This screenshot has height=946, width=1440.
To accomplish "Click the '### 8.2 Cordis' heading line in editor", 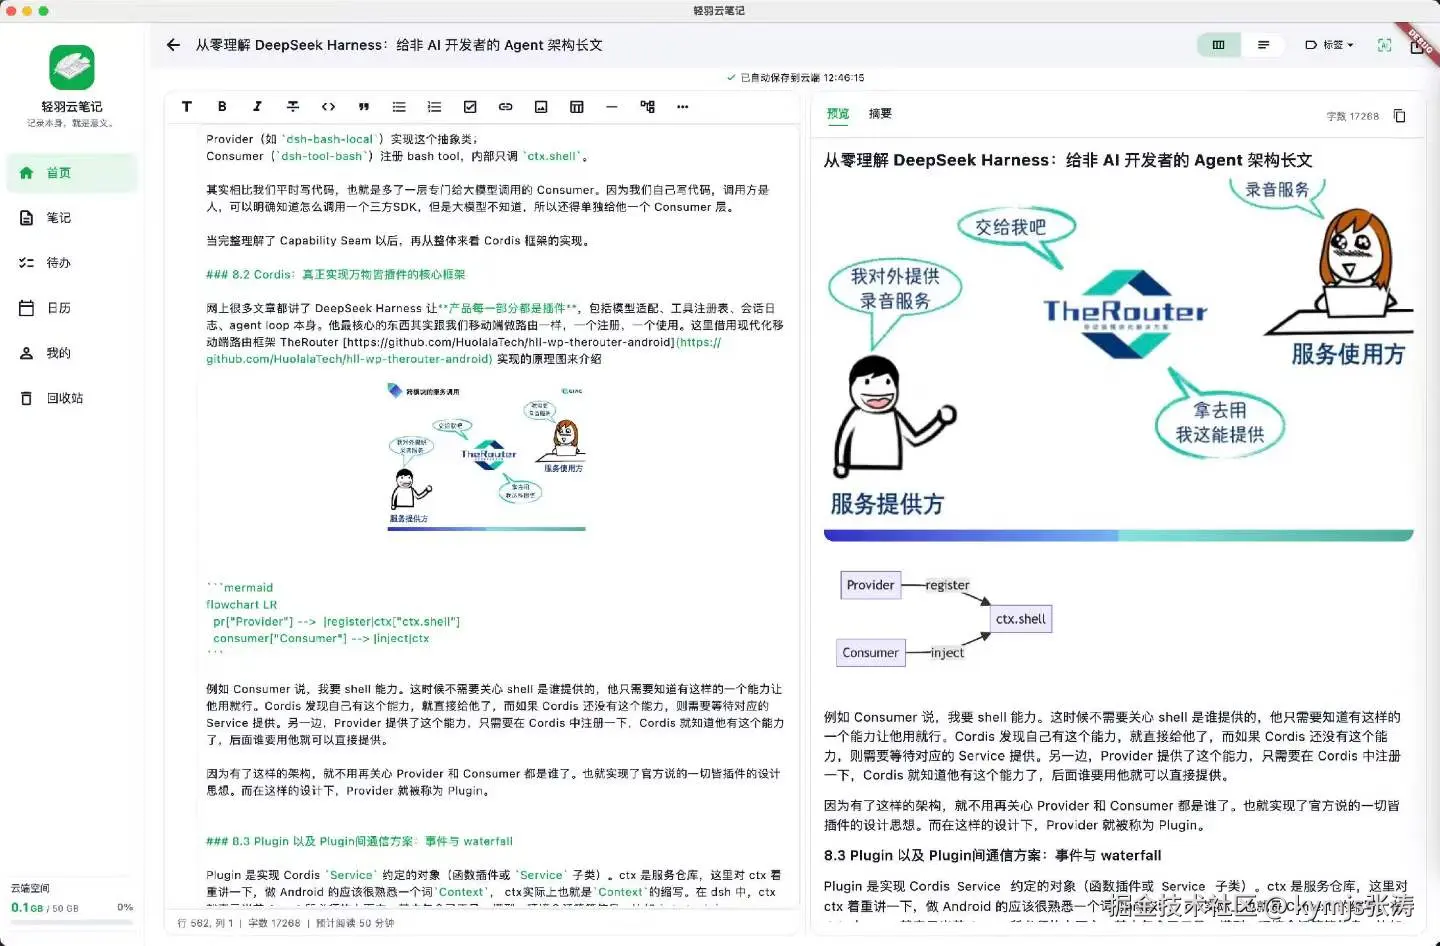I will [336, 275].
